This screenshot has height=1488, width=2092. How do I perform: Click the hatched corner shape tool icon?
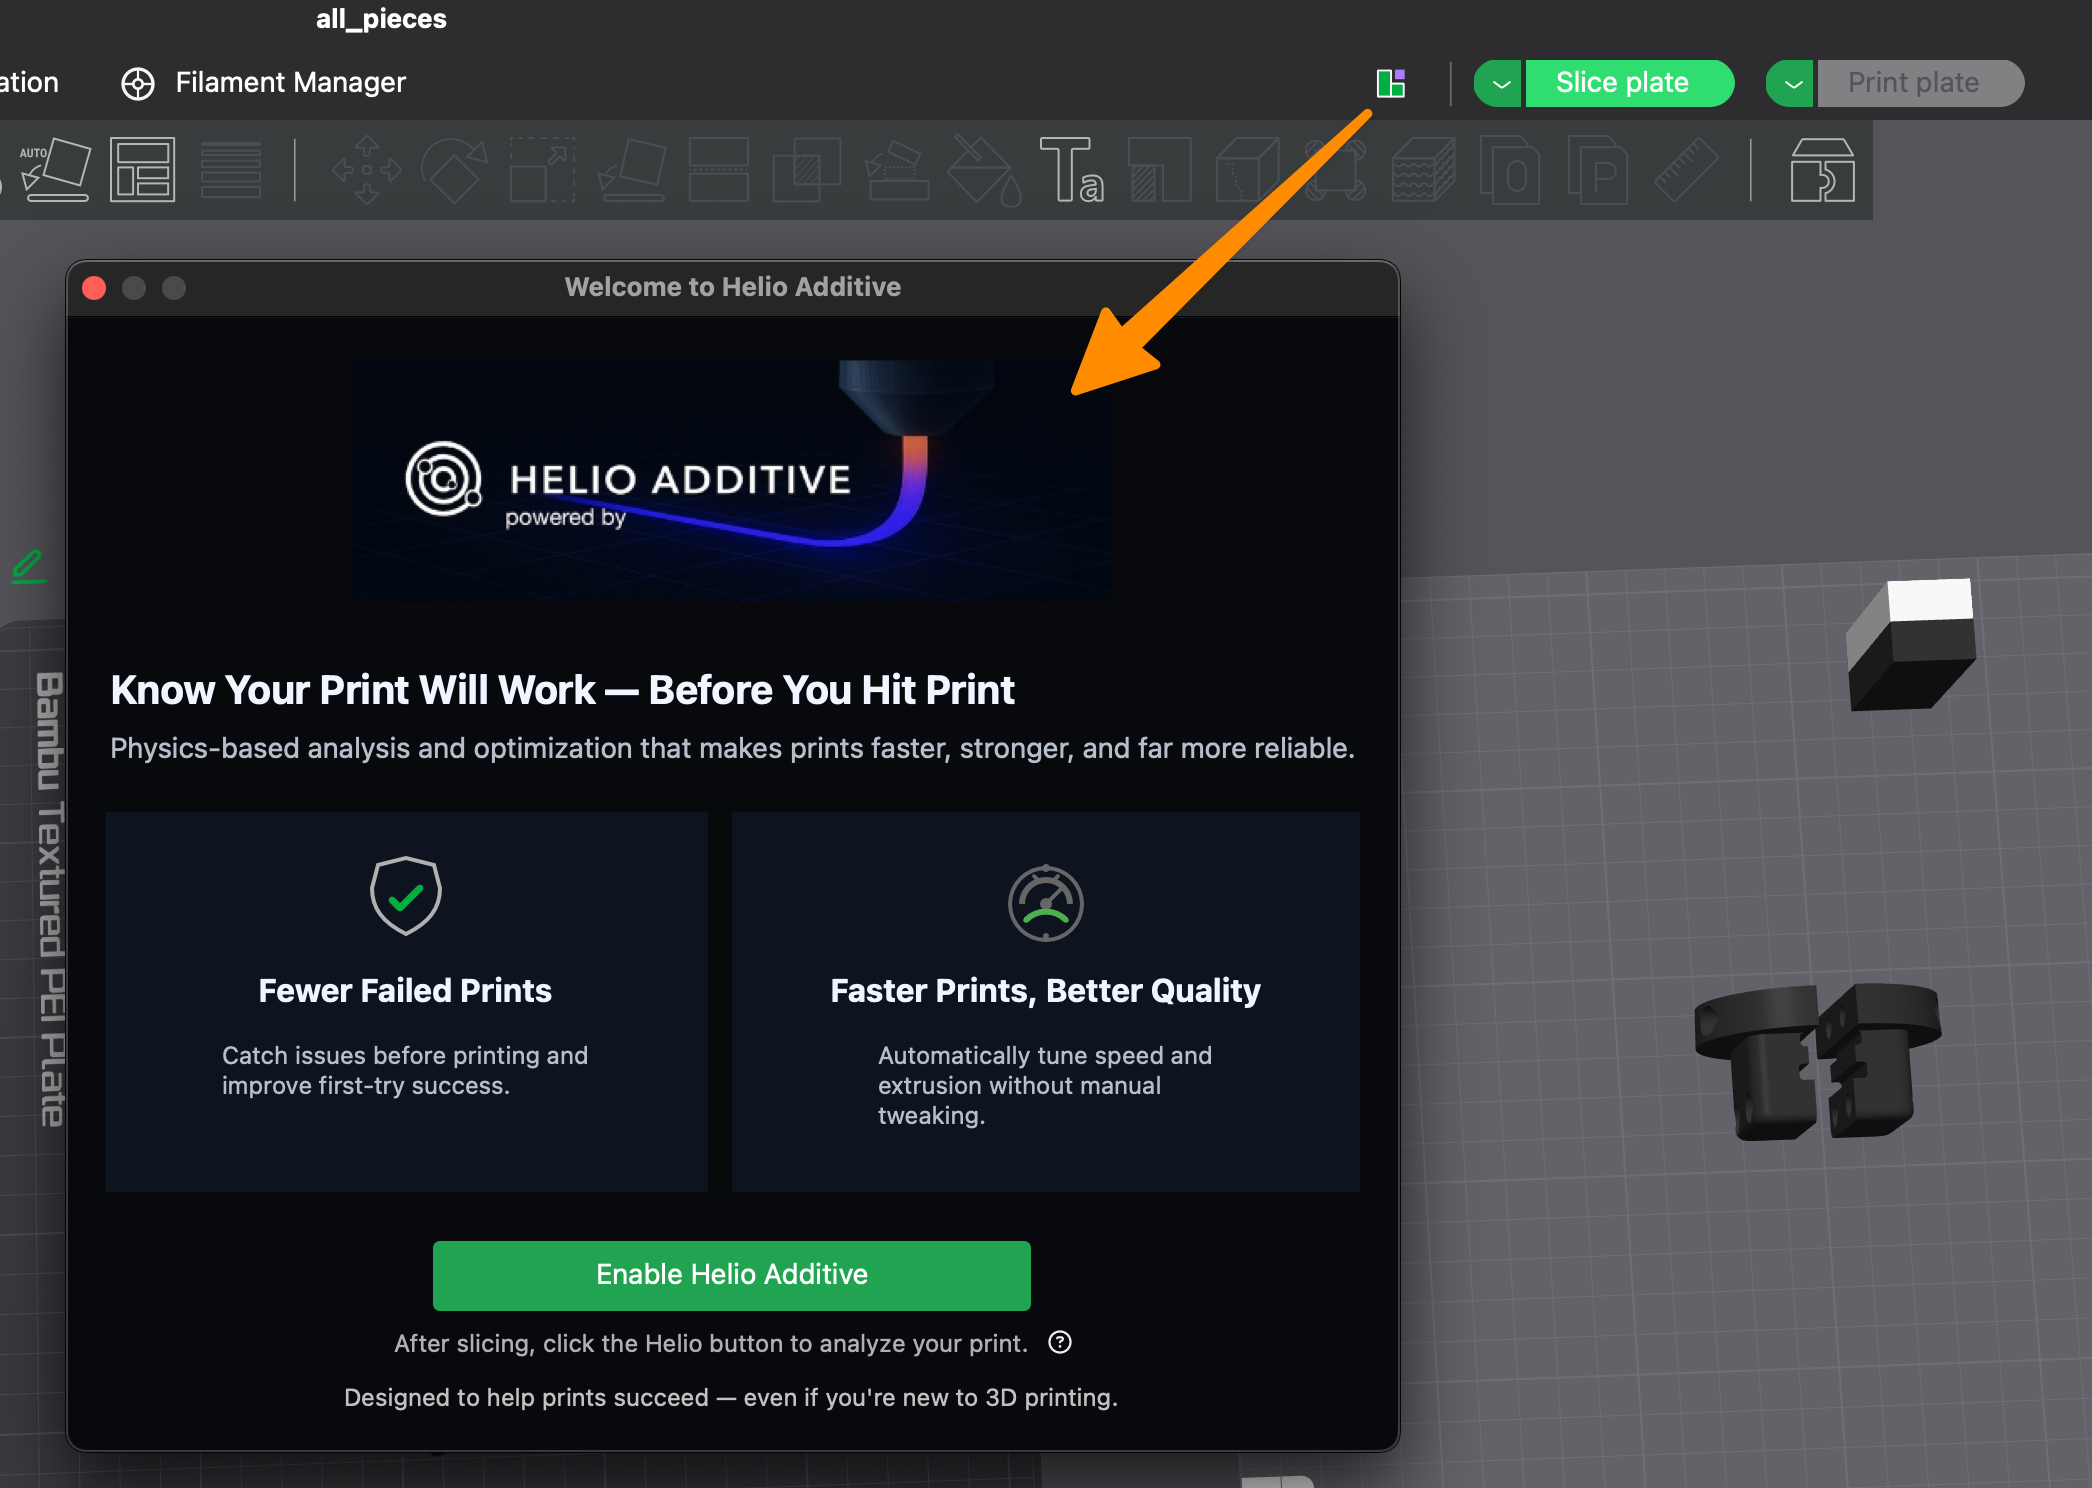click(1159, 169)
